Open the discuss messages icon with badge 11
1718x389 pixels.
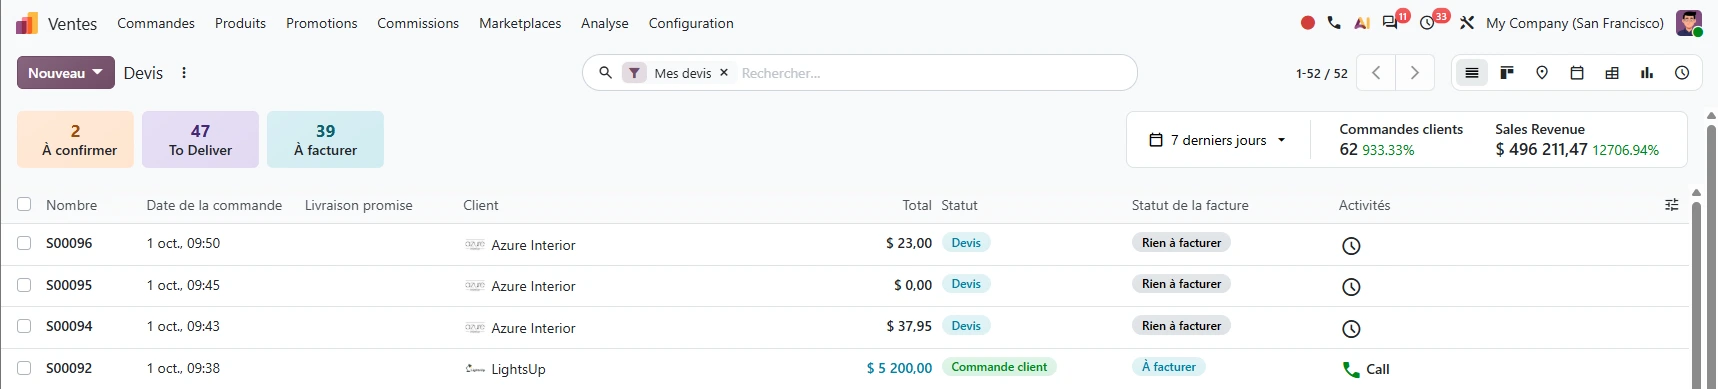tap(1391, 23)
